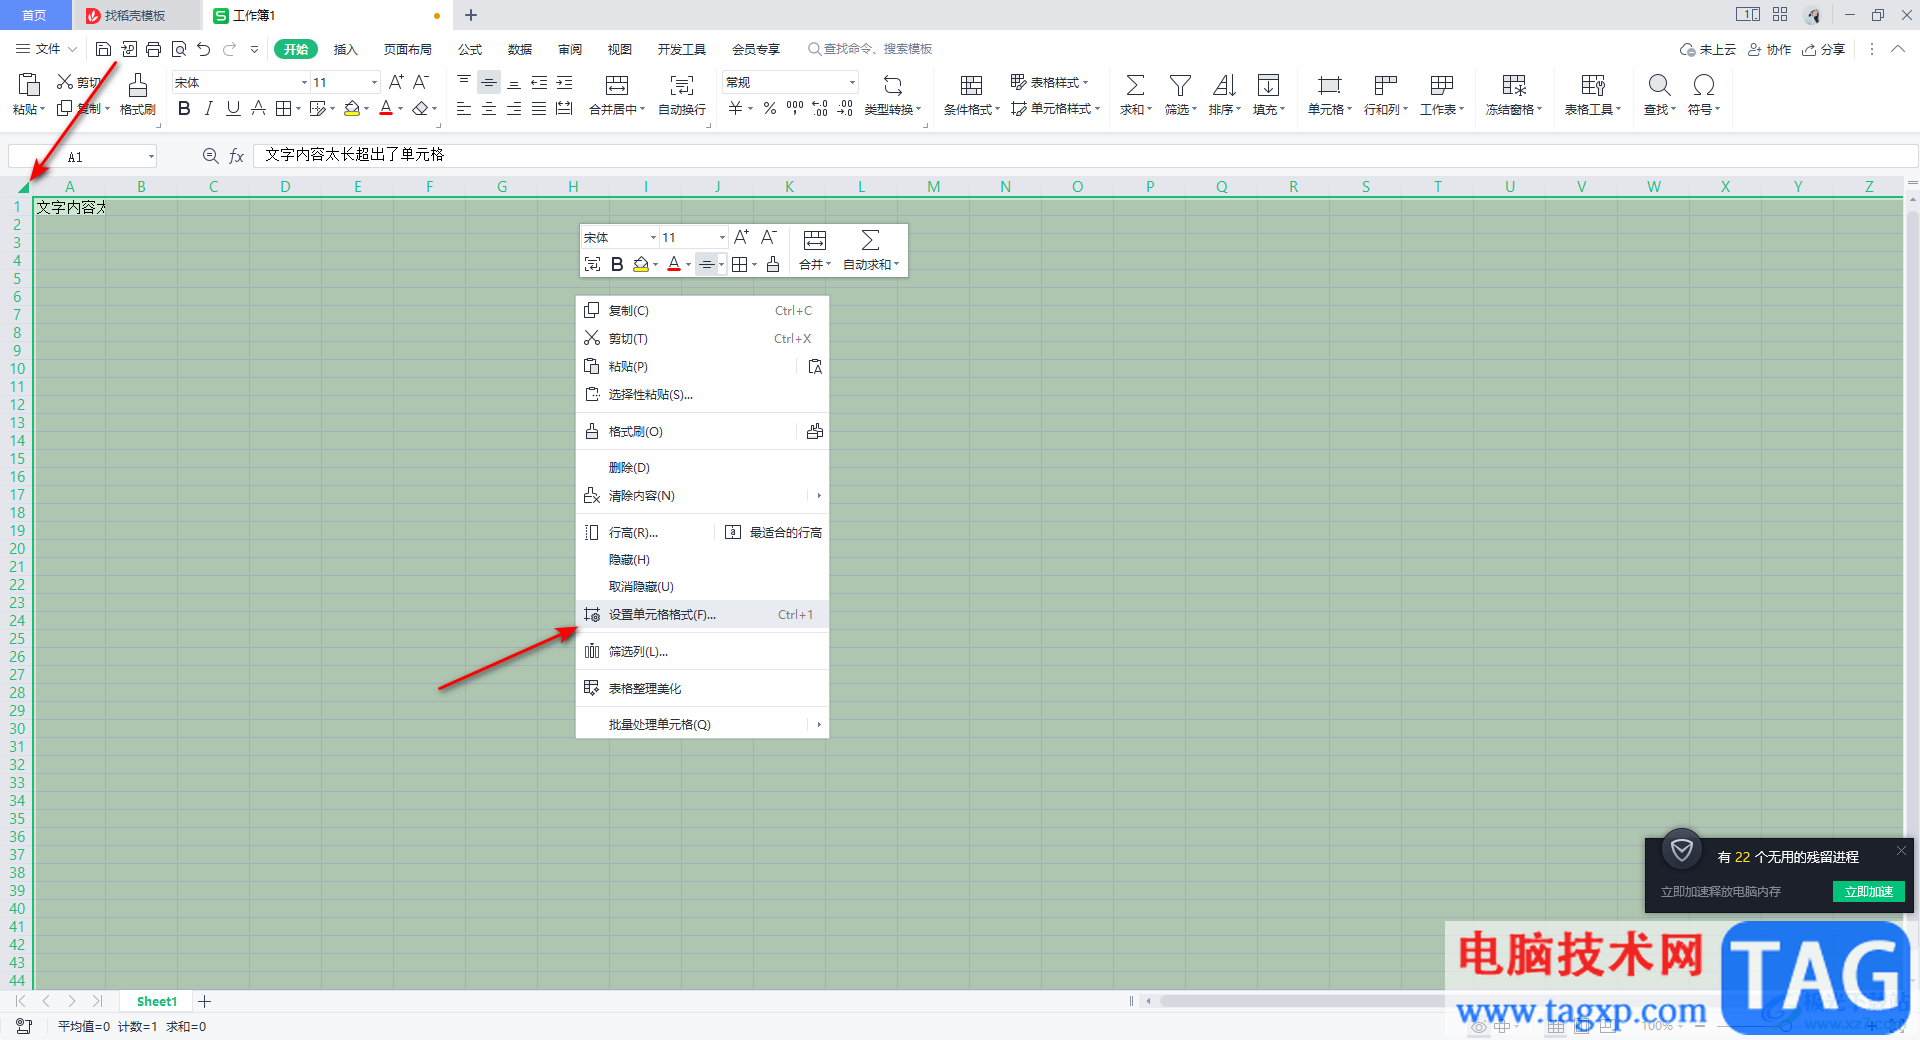The height and width of the screenshot is (1040, 1920).
Task: Toggle wrap text (自动换行)
Action: pyautogui.click(x=682, y=95)
